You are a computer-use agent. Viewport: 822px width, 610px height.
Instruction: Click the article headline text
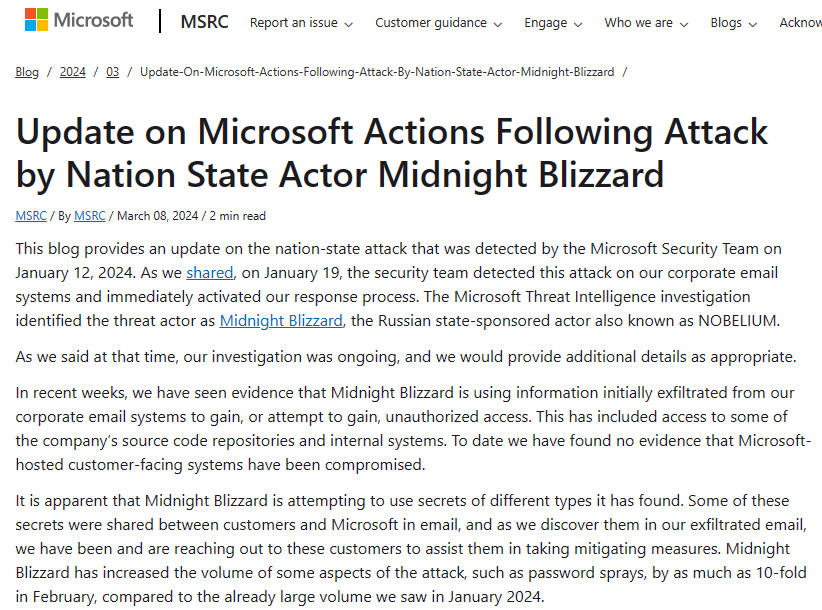392,152
